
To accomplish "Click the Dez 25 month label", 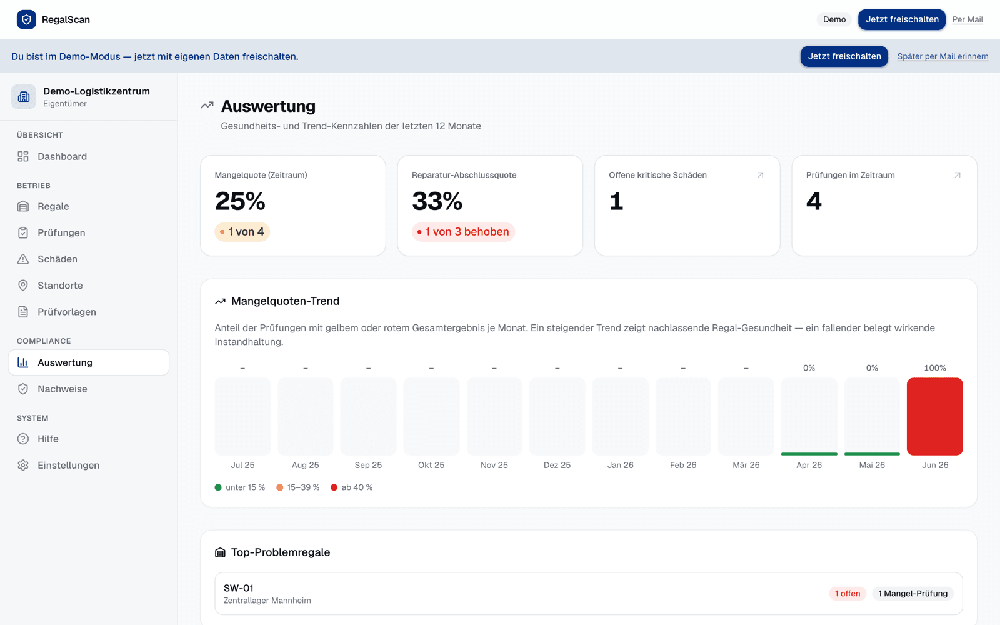I will click(x=557, y=465).
